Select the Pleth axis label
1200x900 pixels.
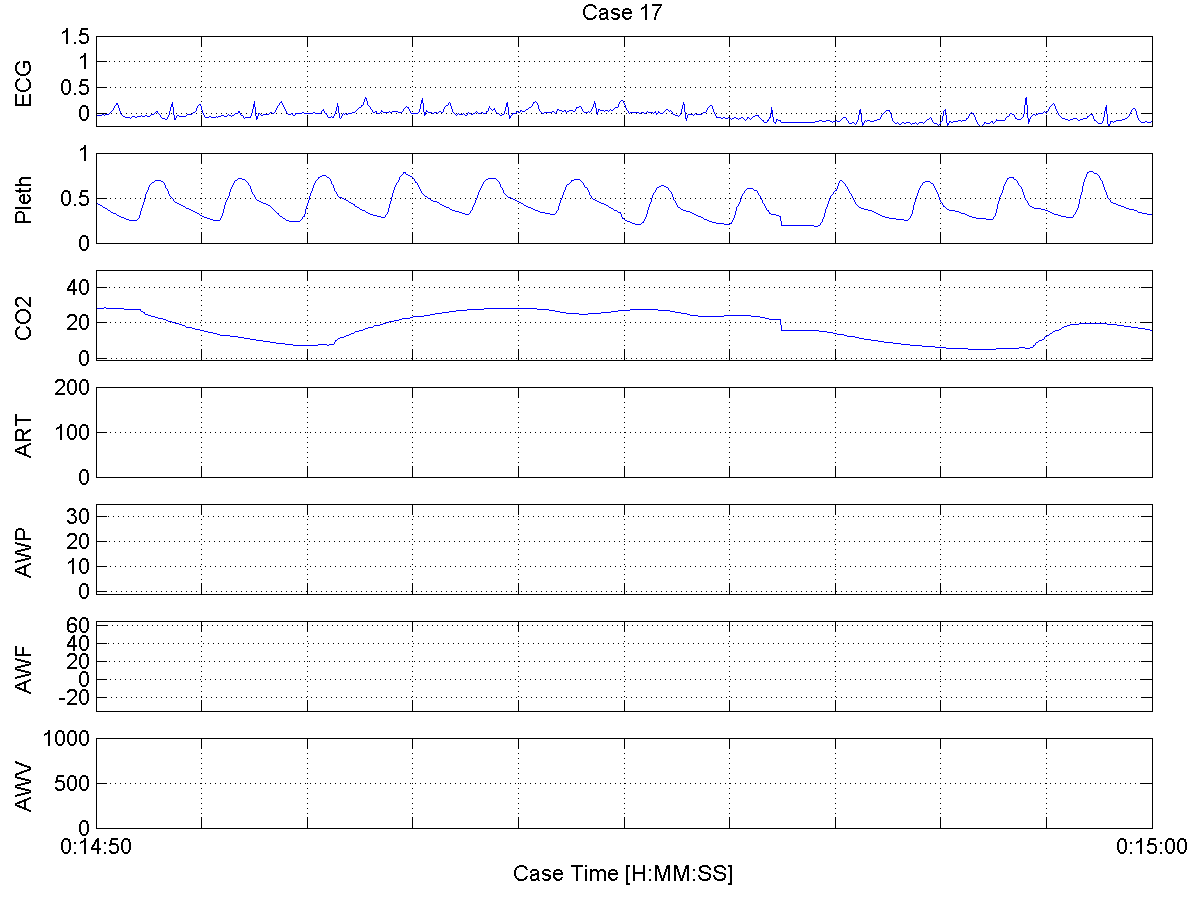click(23, 198)
